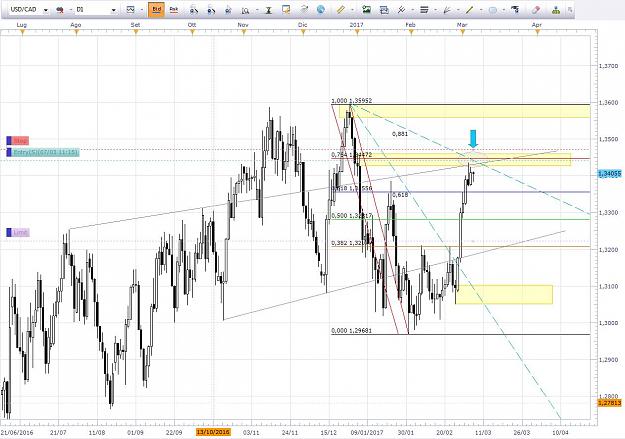Click the blue square beside Stop
The image size is (625, 439).
coord(9,141)
